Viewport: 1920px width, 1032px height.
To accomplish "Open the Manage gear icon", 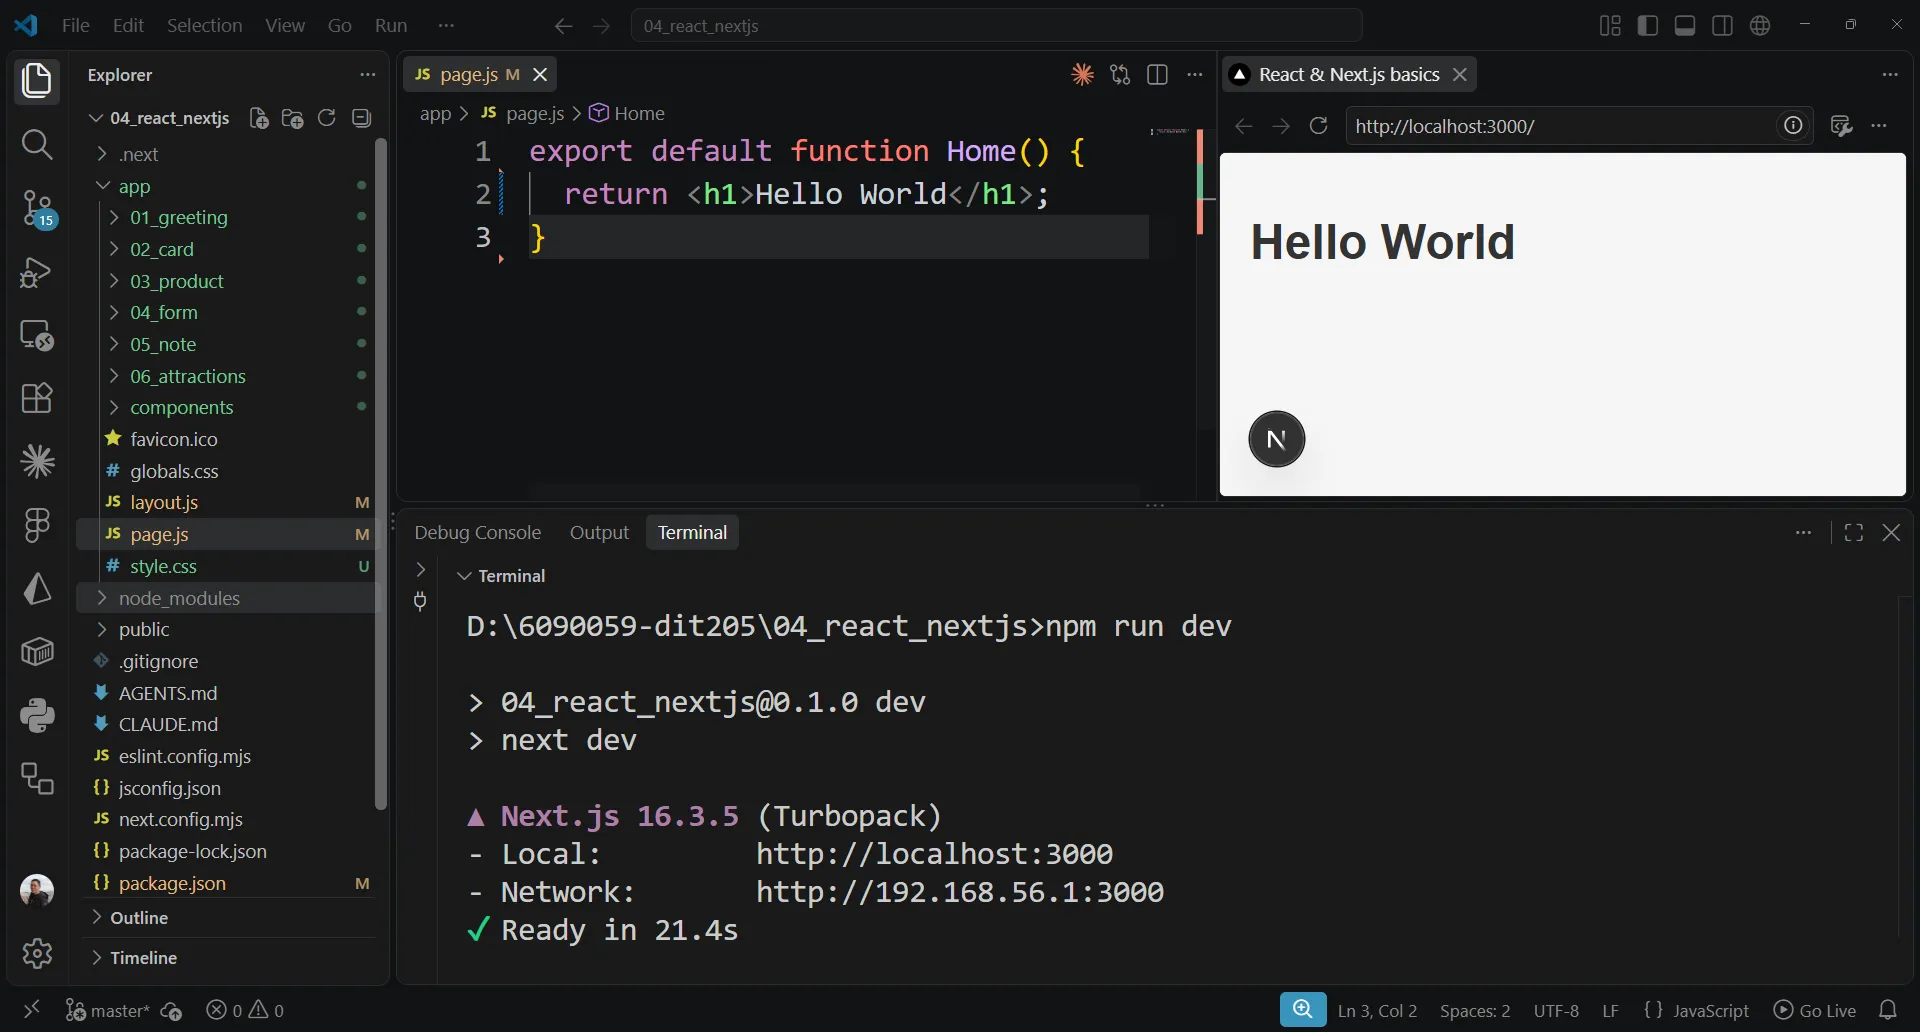I will pos(37,953).
